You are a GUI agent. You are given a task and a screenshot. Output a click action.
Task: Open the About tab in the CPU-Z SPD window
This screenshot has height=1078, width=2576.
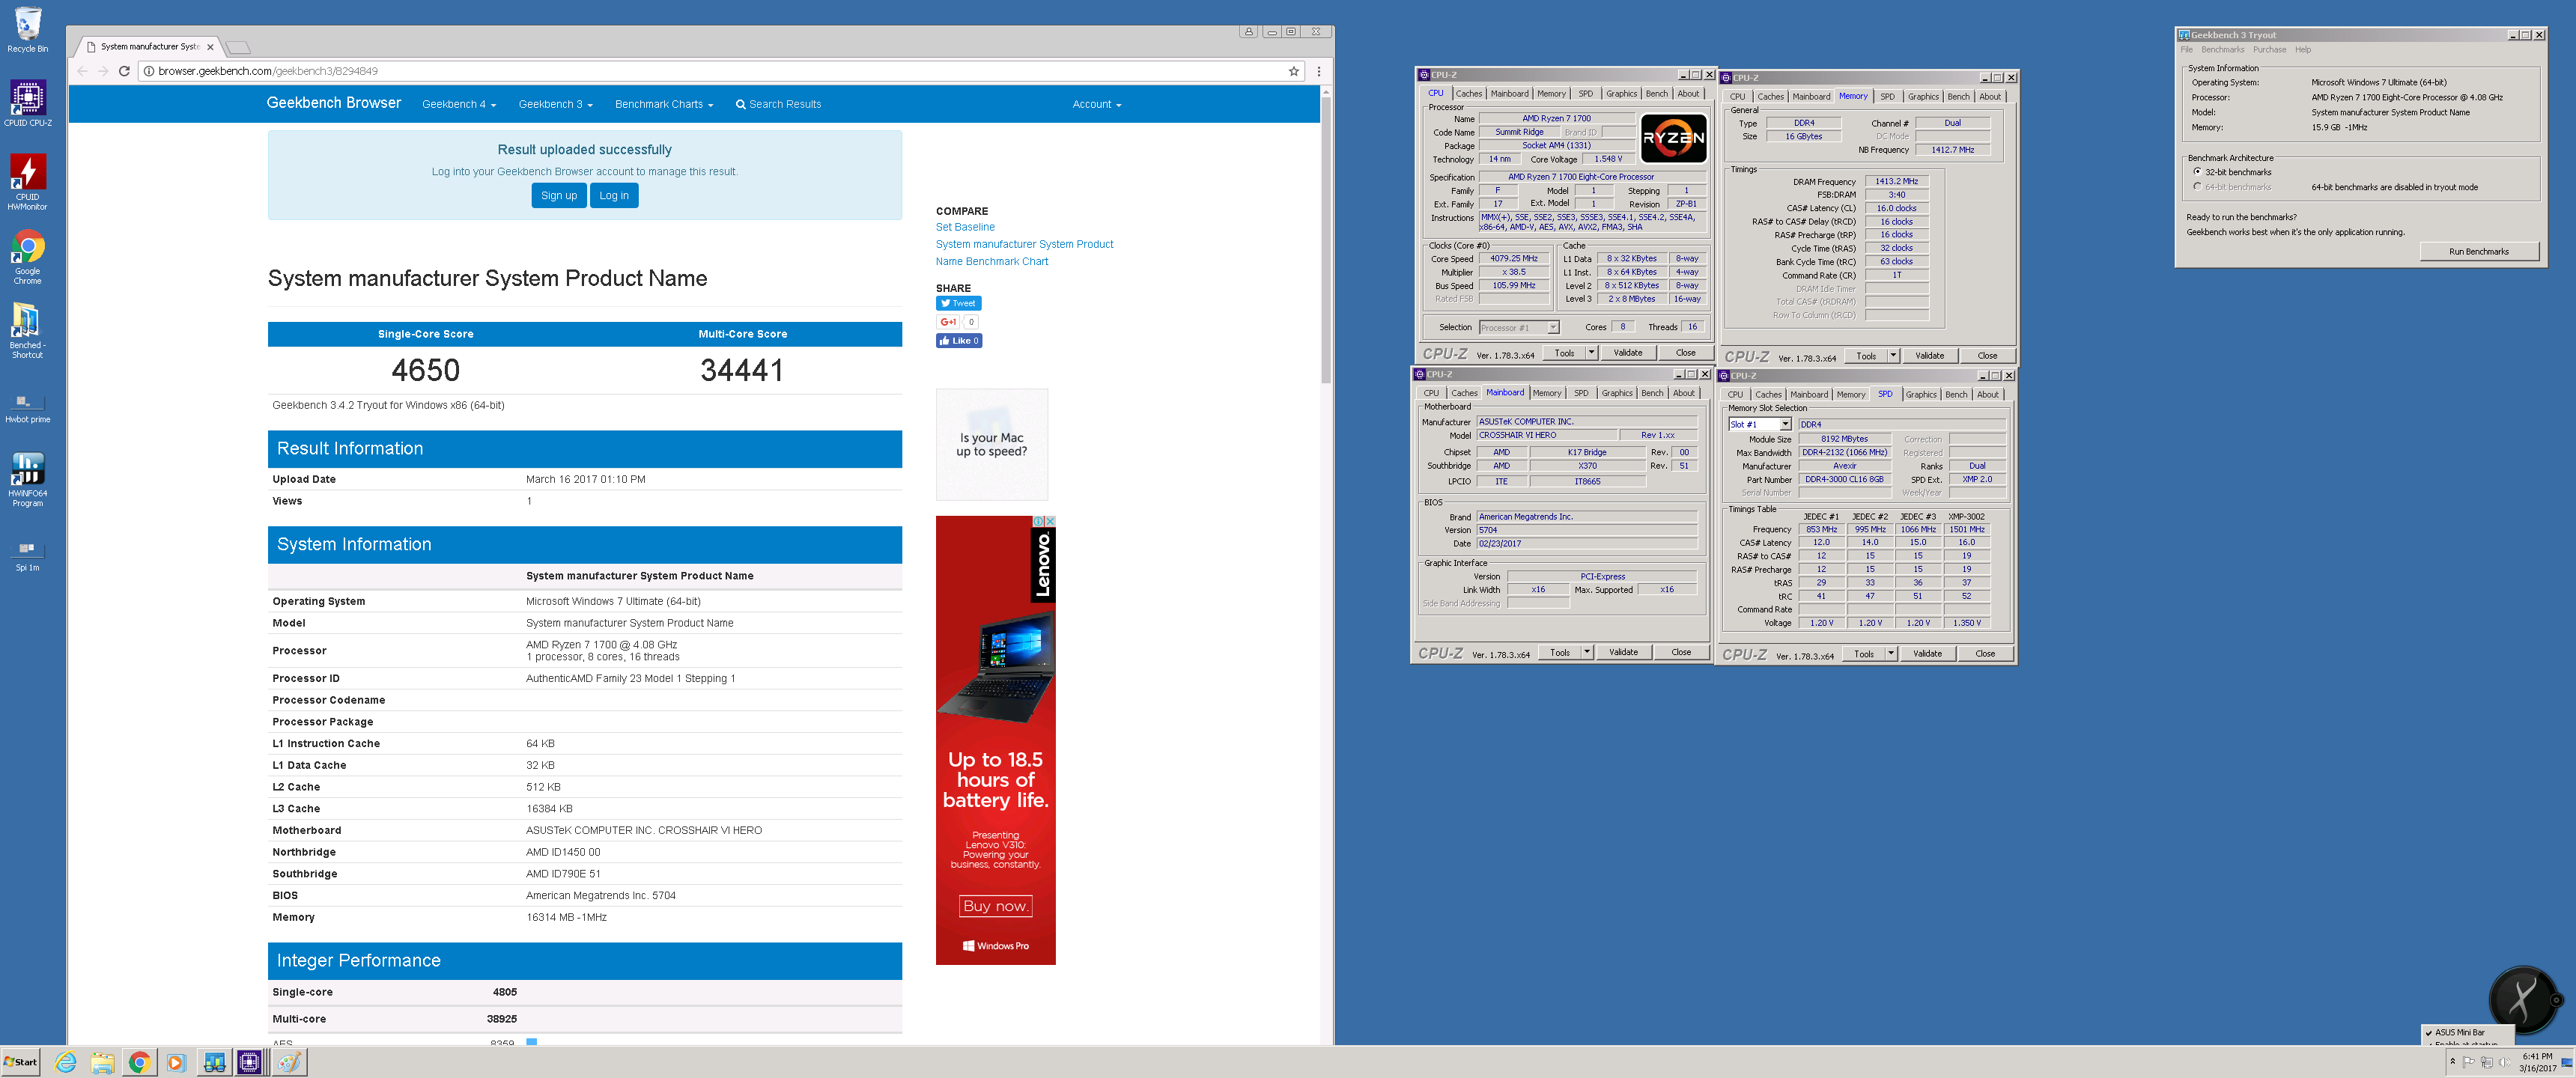click(1987, 394)
